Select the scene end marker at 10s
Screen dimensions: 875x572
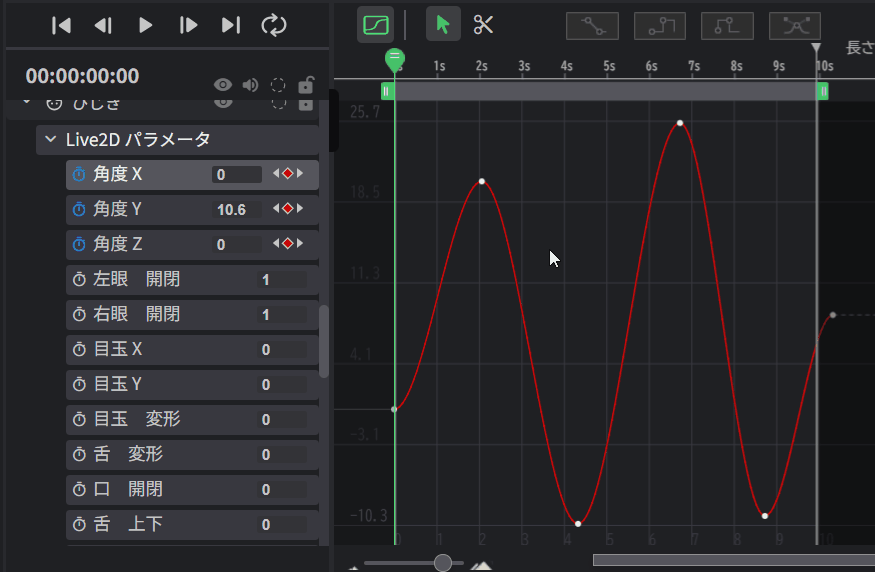(816, 48)
